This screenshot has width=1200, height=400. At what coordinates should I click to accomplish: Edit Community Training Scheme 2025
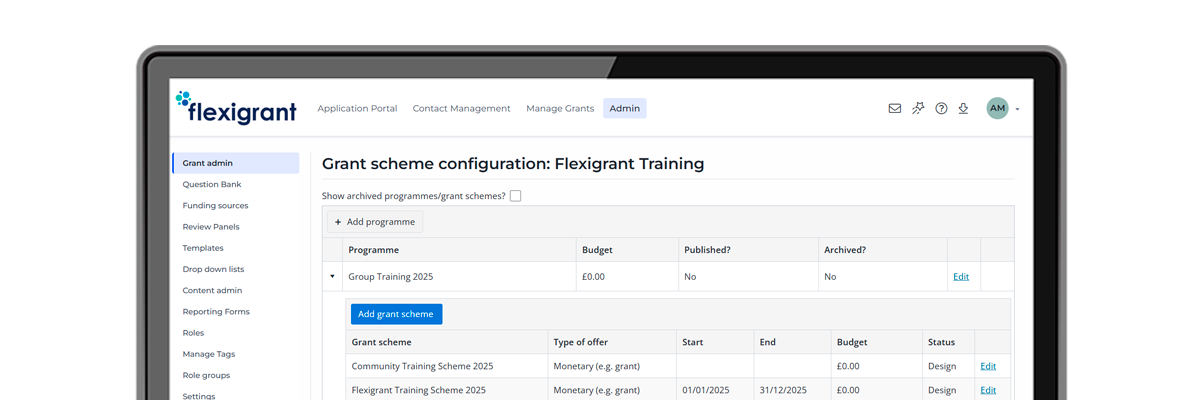point(988,366)
